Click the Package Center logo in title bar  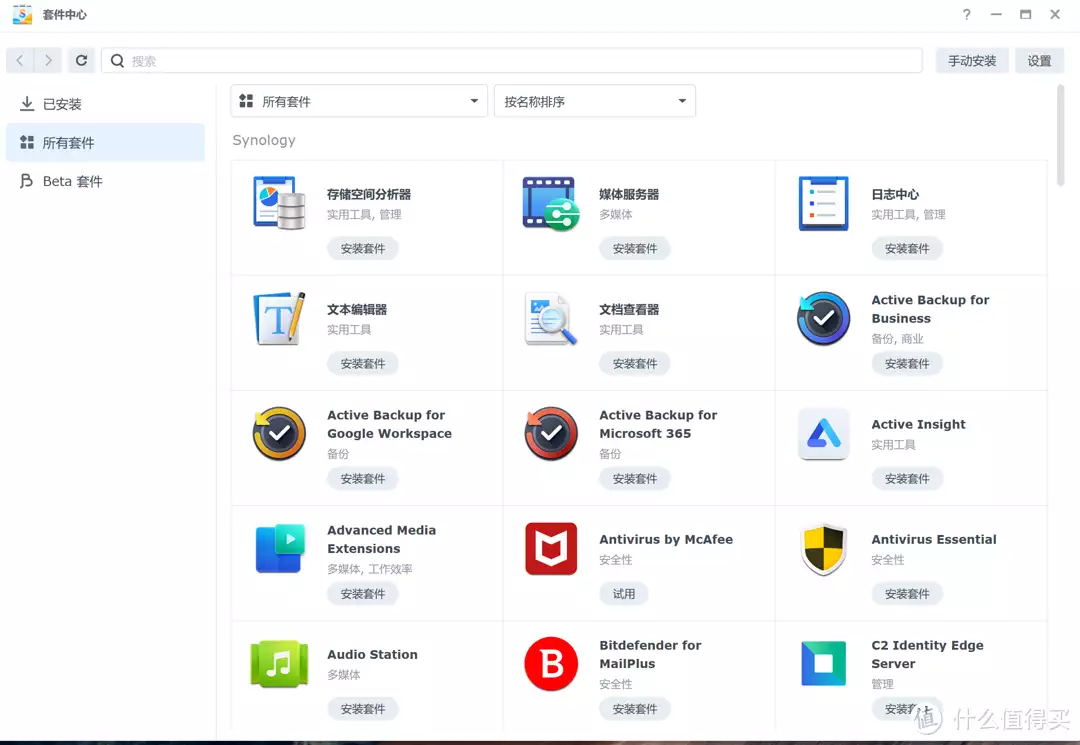point(22,14)
